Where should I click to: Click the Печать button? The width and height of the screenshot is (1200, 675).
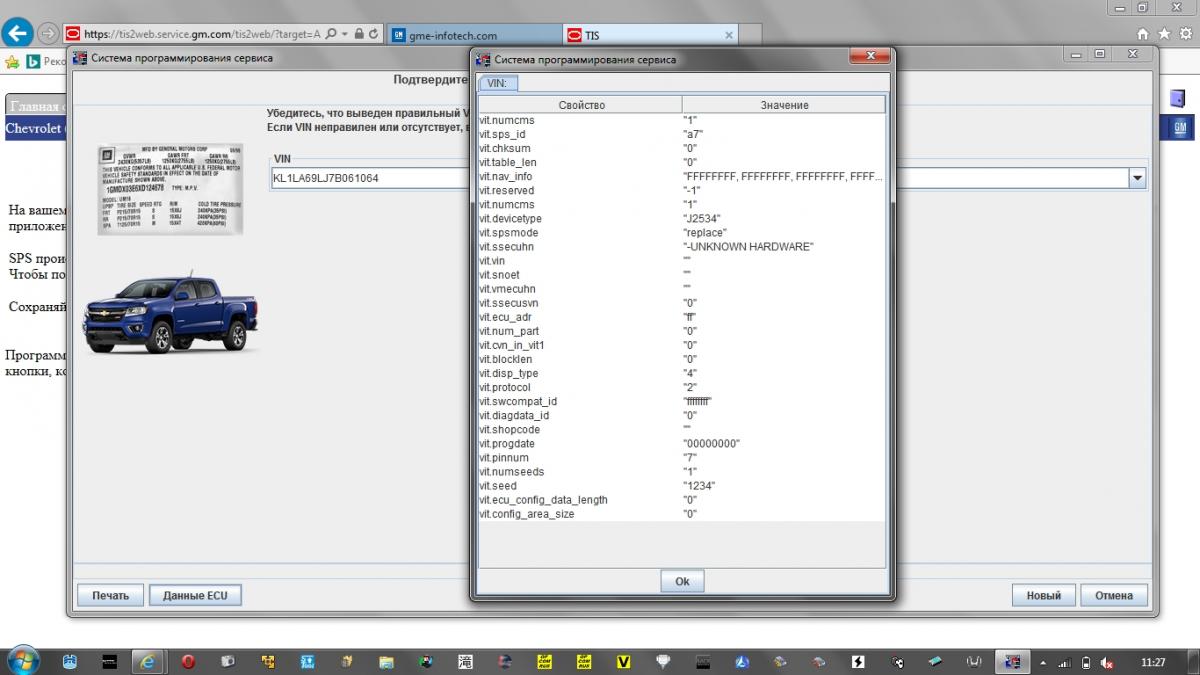[110, 595]
